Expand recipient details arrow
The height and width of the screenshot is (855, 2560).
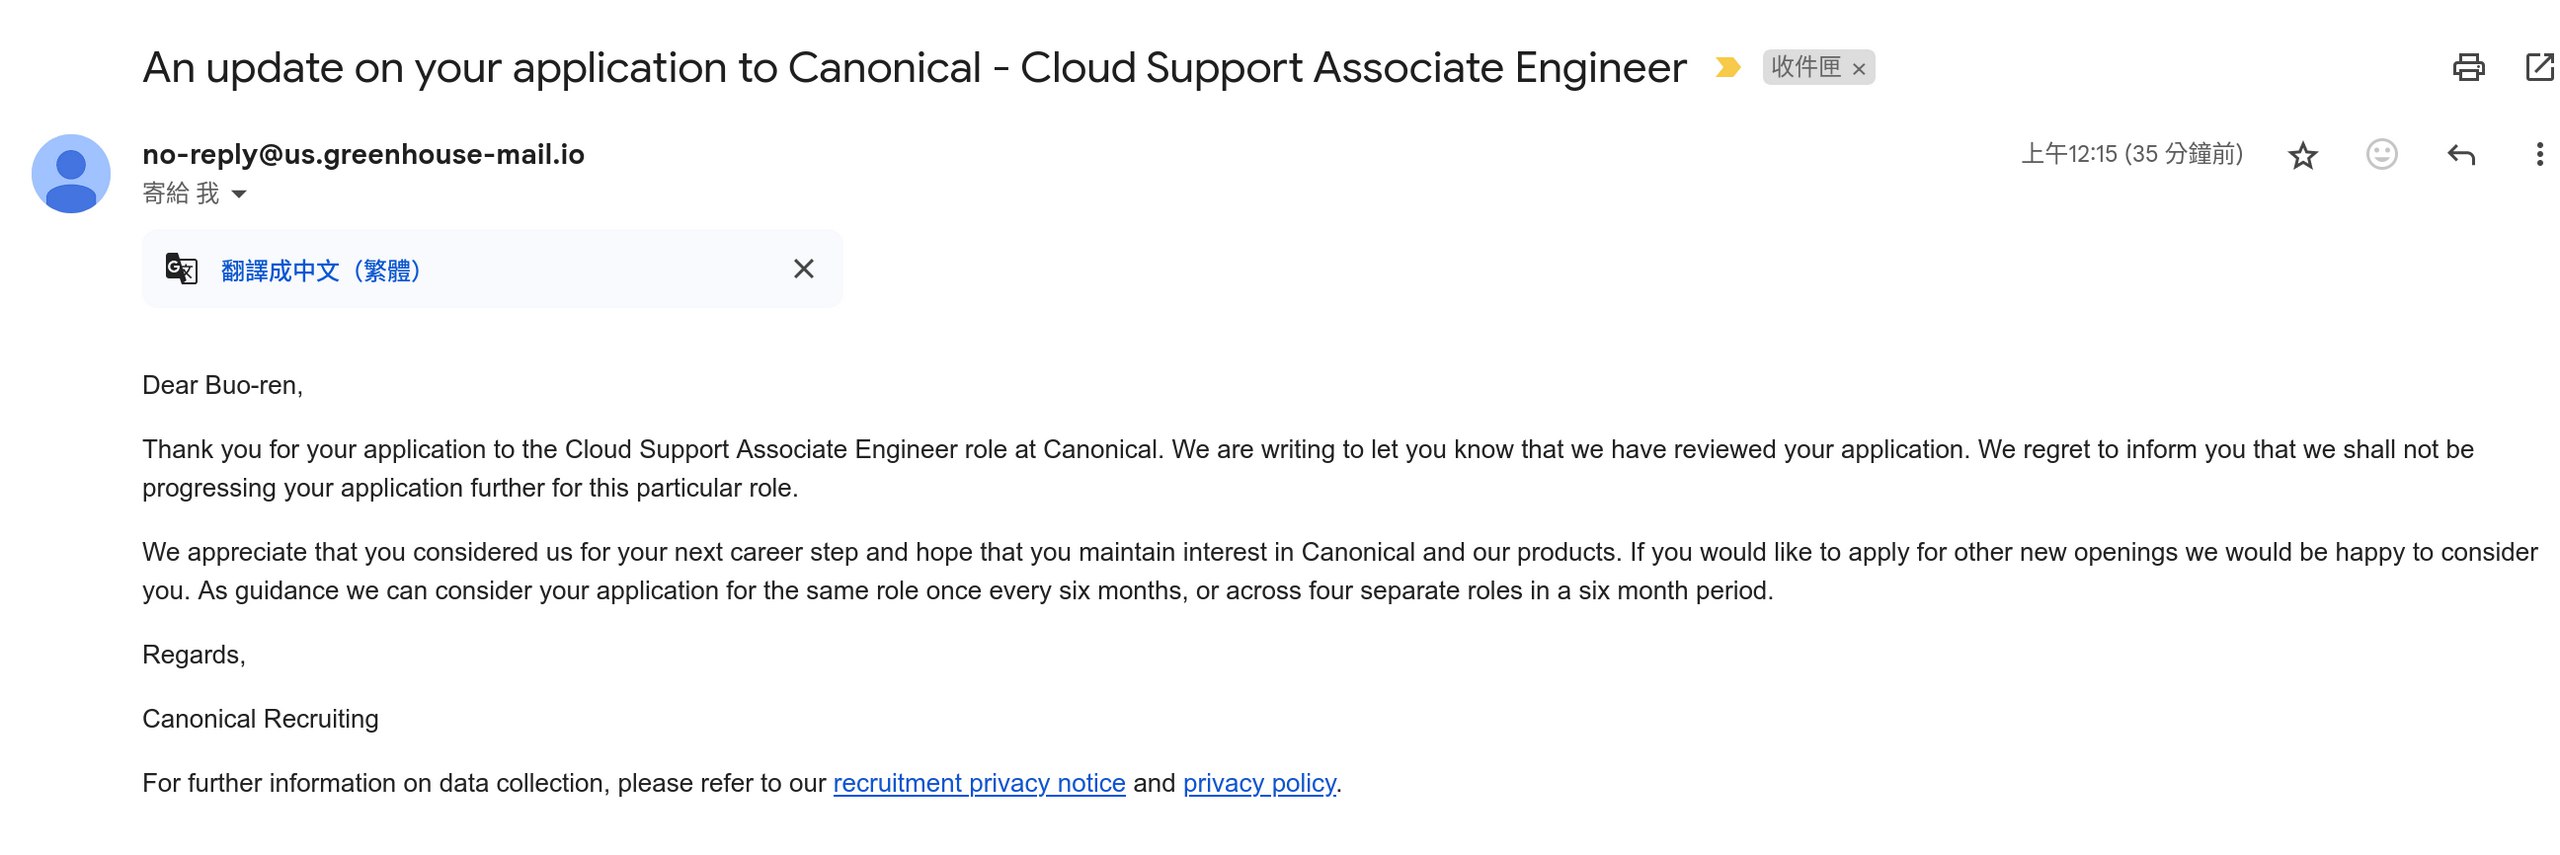239,194
